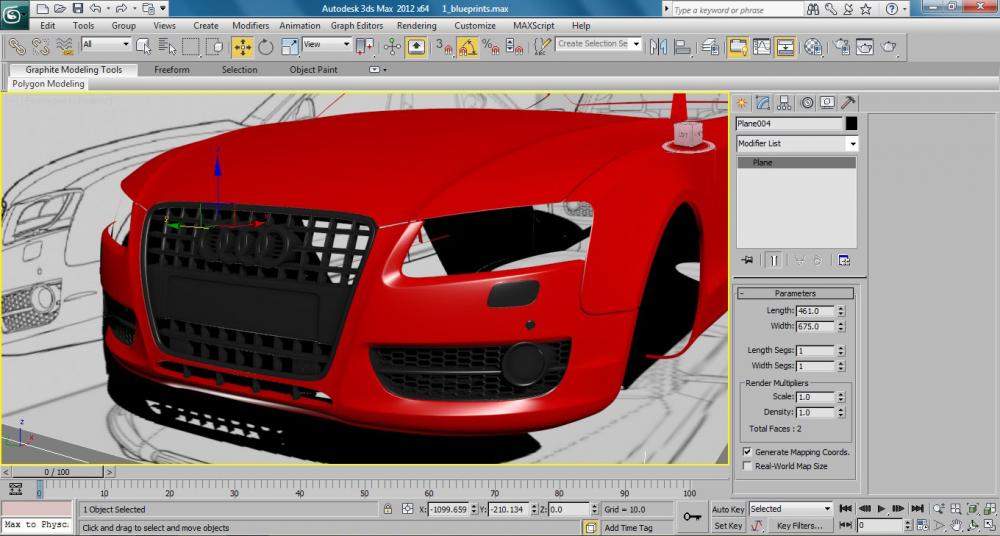The height and width of the screenshot is (536, 1000).
Task: Click Render Production teapot icon
Action: [x=888, y=46]
